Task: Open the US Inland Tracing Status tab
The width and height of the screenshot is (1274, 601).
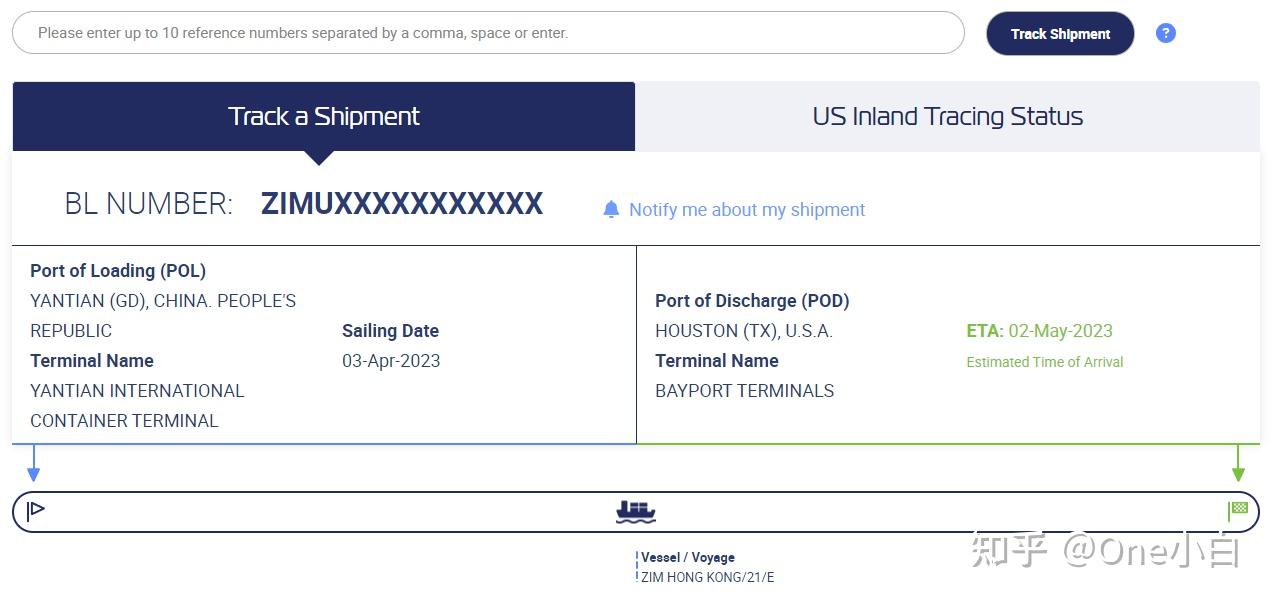Action: tap(947, 116)
